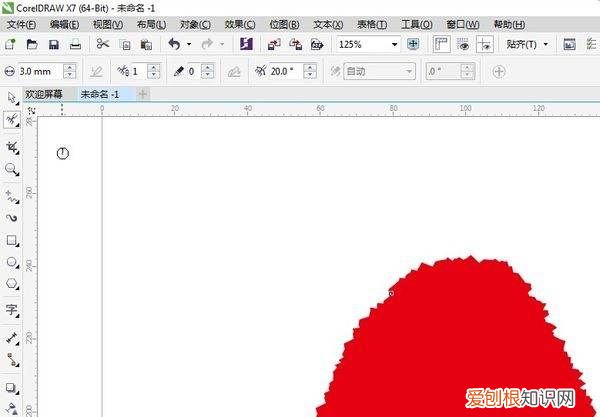Open the 文本(X) menu
Viewport: 600px width, 417px height.
pyautogui.click(x=328, y=24)
